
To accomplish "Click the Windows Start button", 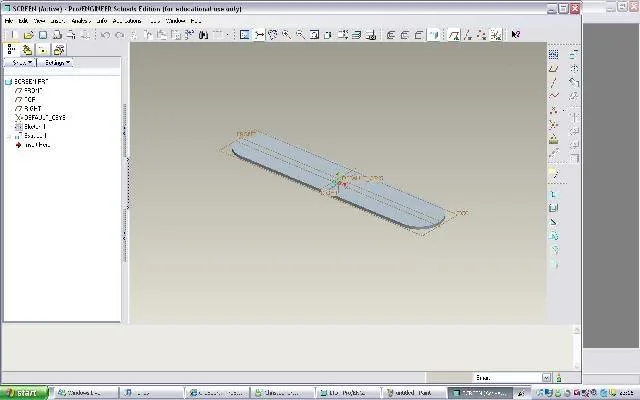I will pyautogui.click(x=24, y=393).
